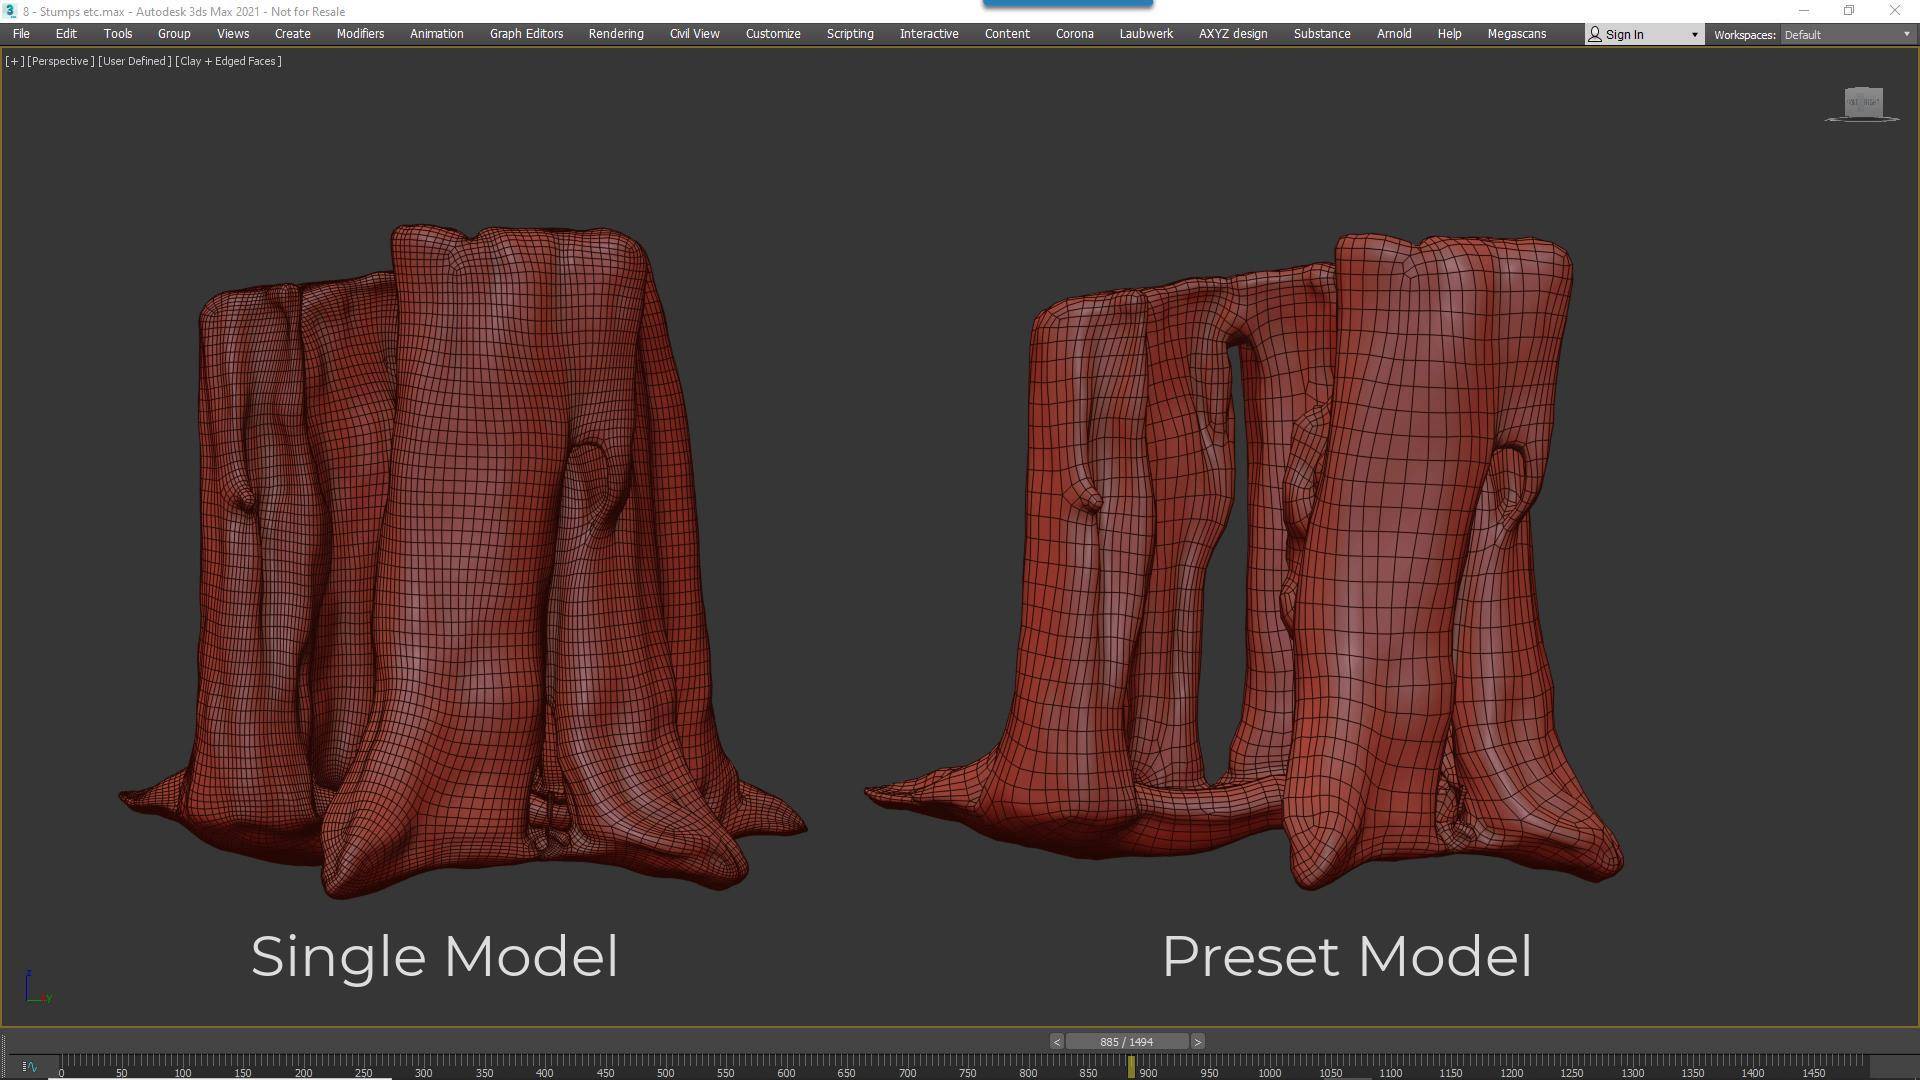Open the Rendering menu
The height and width of the screenshot is (1080, 1920).
pos(615,33)
